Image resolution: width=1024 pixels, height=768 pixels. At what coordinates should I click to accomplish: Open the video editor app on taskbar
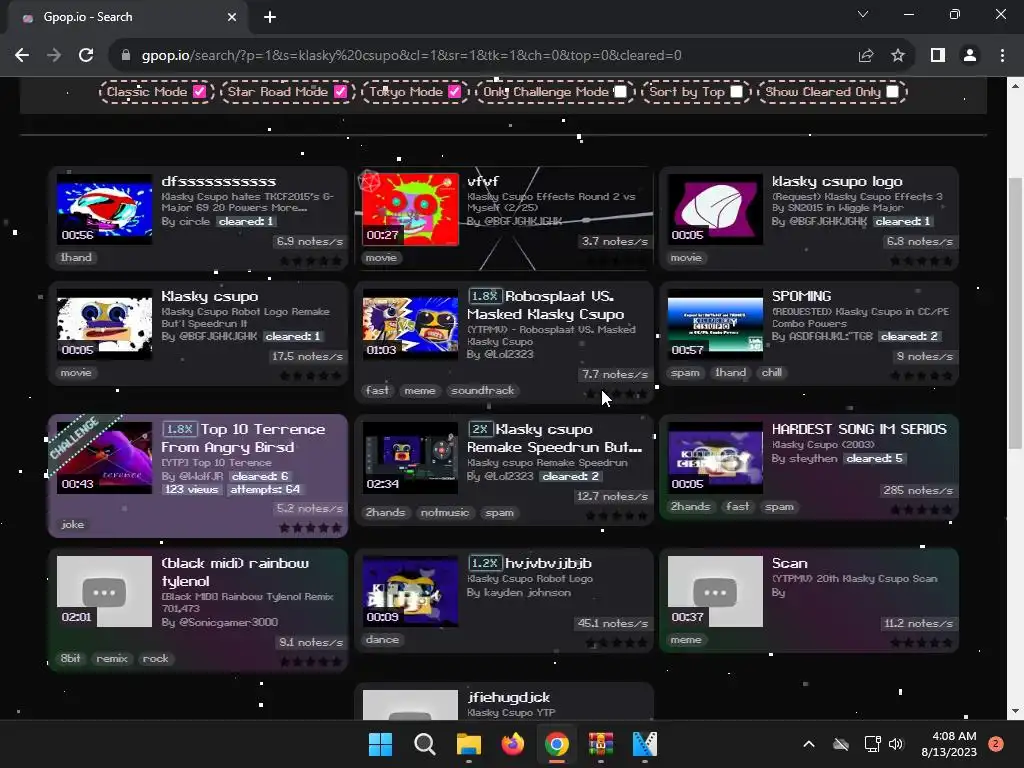(645, 744)
